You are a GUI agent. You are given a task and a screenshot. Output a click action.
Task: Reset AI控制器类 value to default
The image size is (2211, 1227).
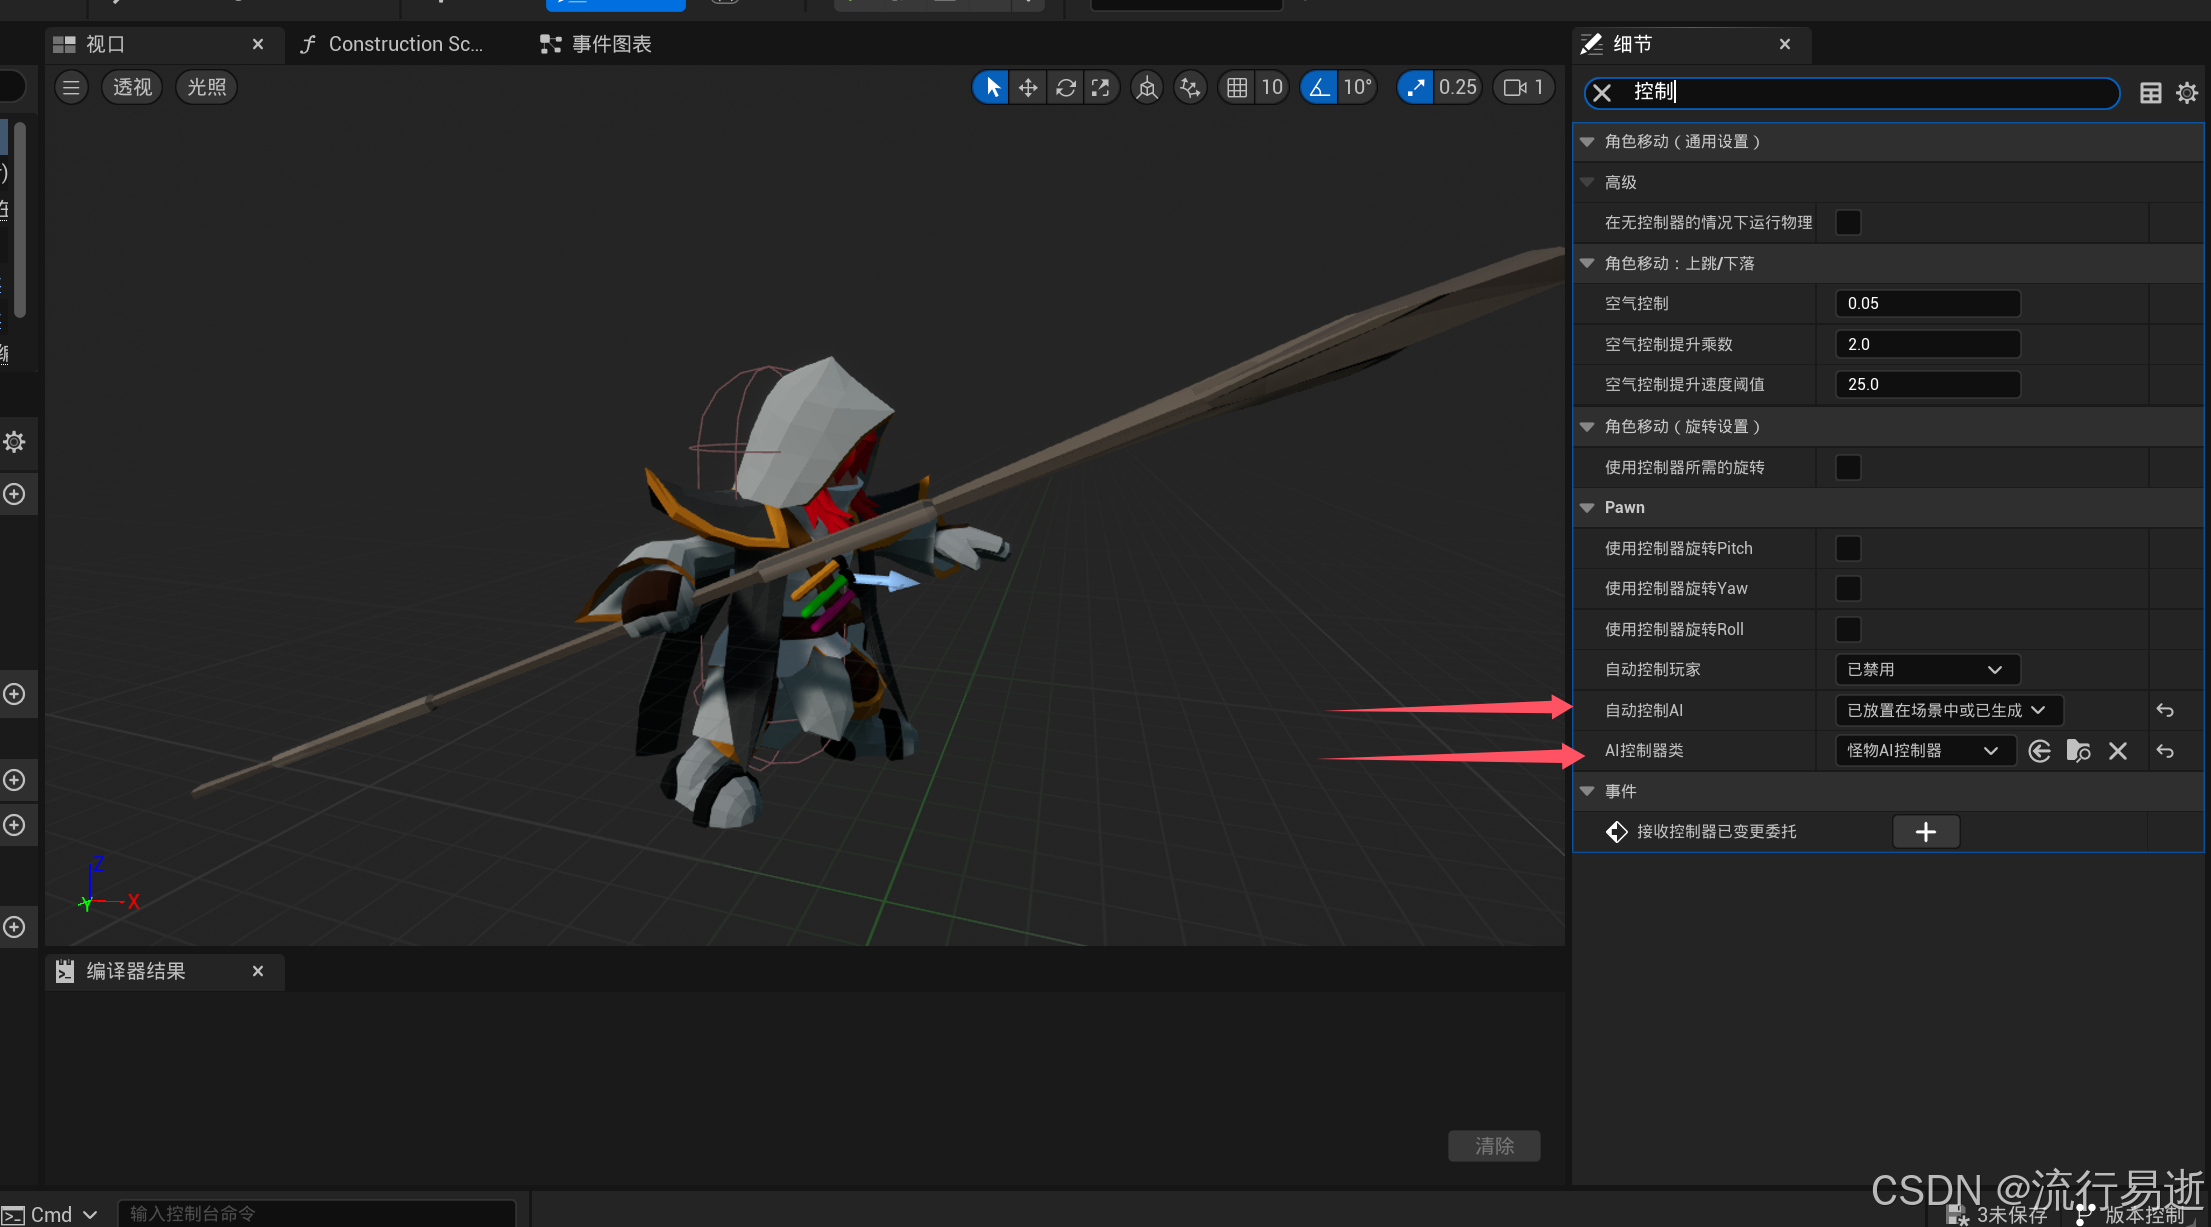coord(2165,751)
